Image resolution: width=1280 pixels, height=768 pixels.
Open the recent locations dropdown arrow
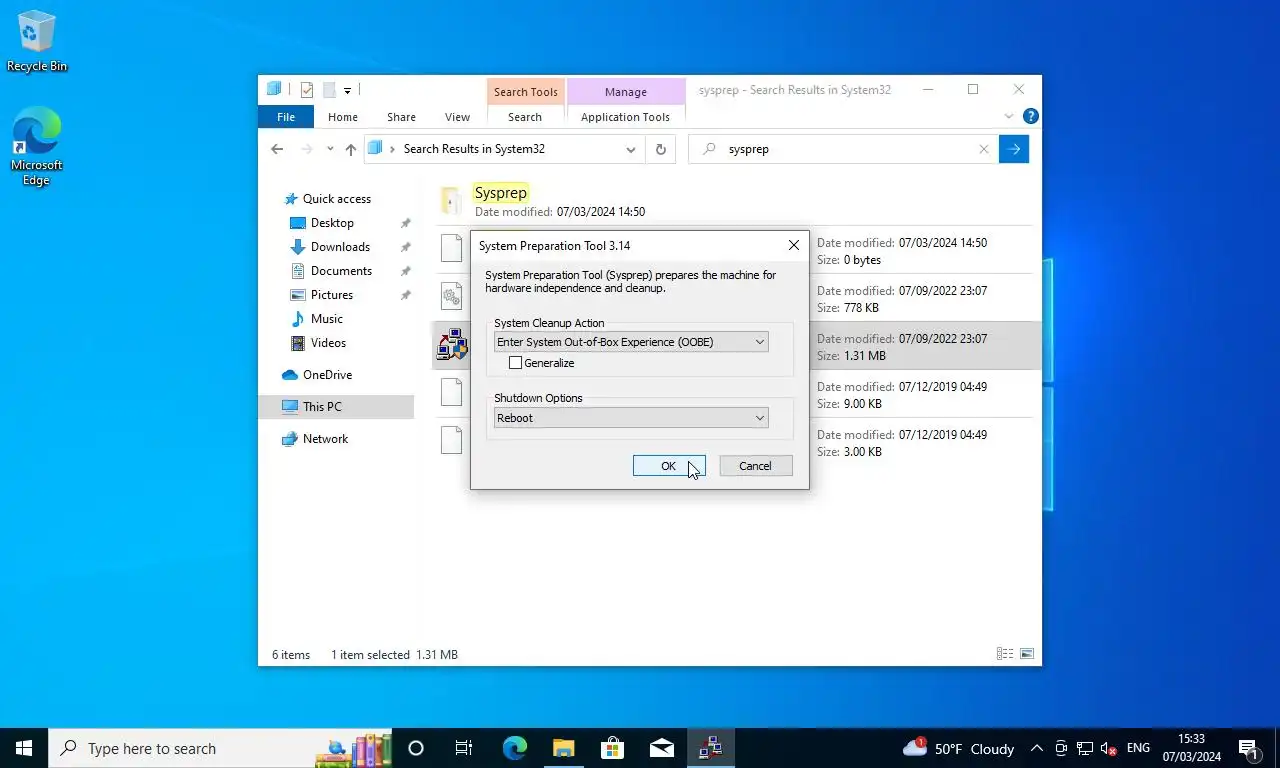click(x=330, y=149)
